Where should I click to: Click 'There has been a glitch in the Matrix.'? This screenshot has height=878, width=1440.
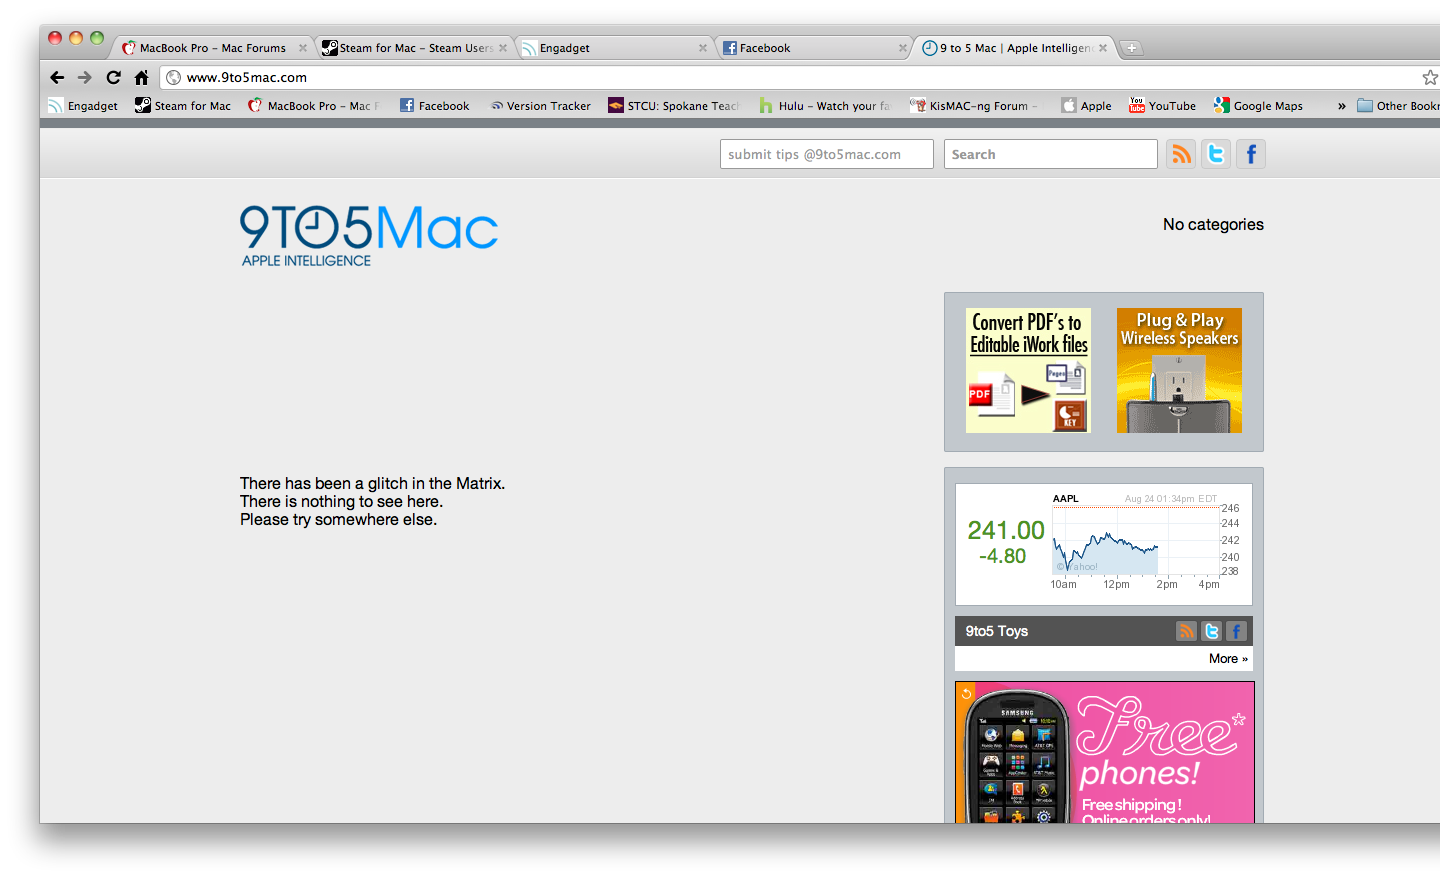pos(372,483)
